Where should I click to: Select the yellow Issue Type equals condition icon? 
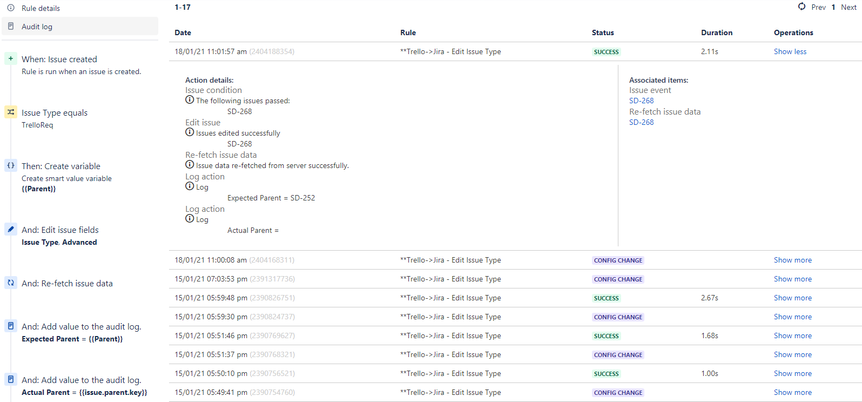tap(10, 112)
